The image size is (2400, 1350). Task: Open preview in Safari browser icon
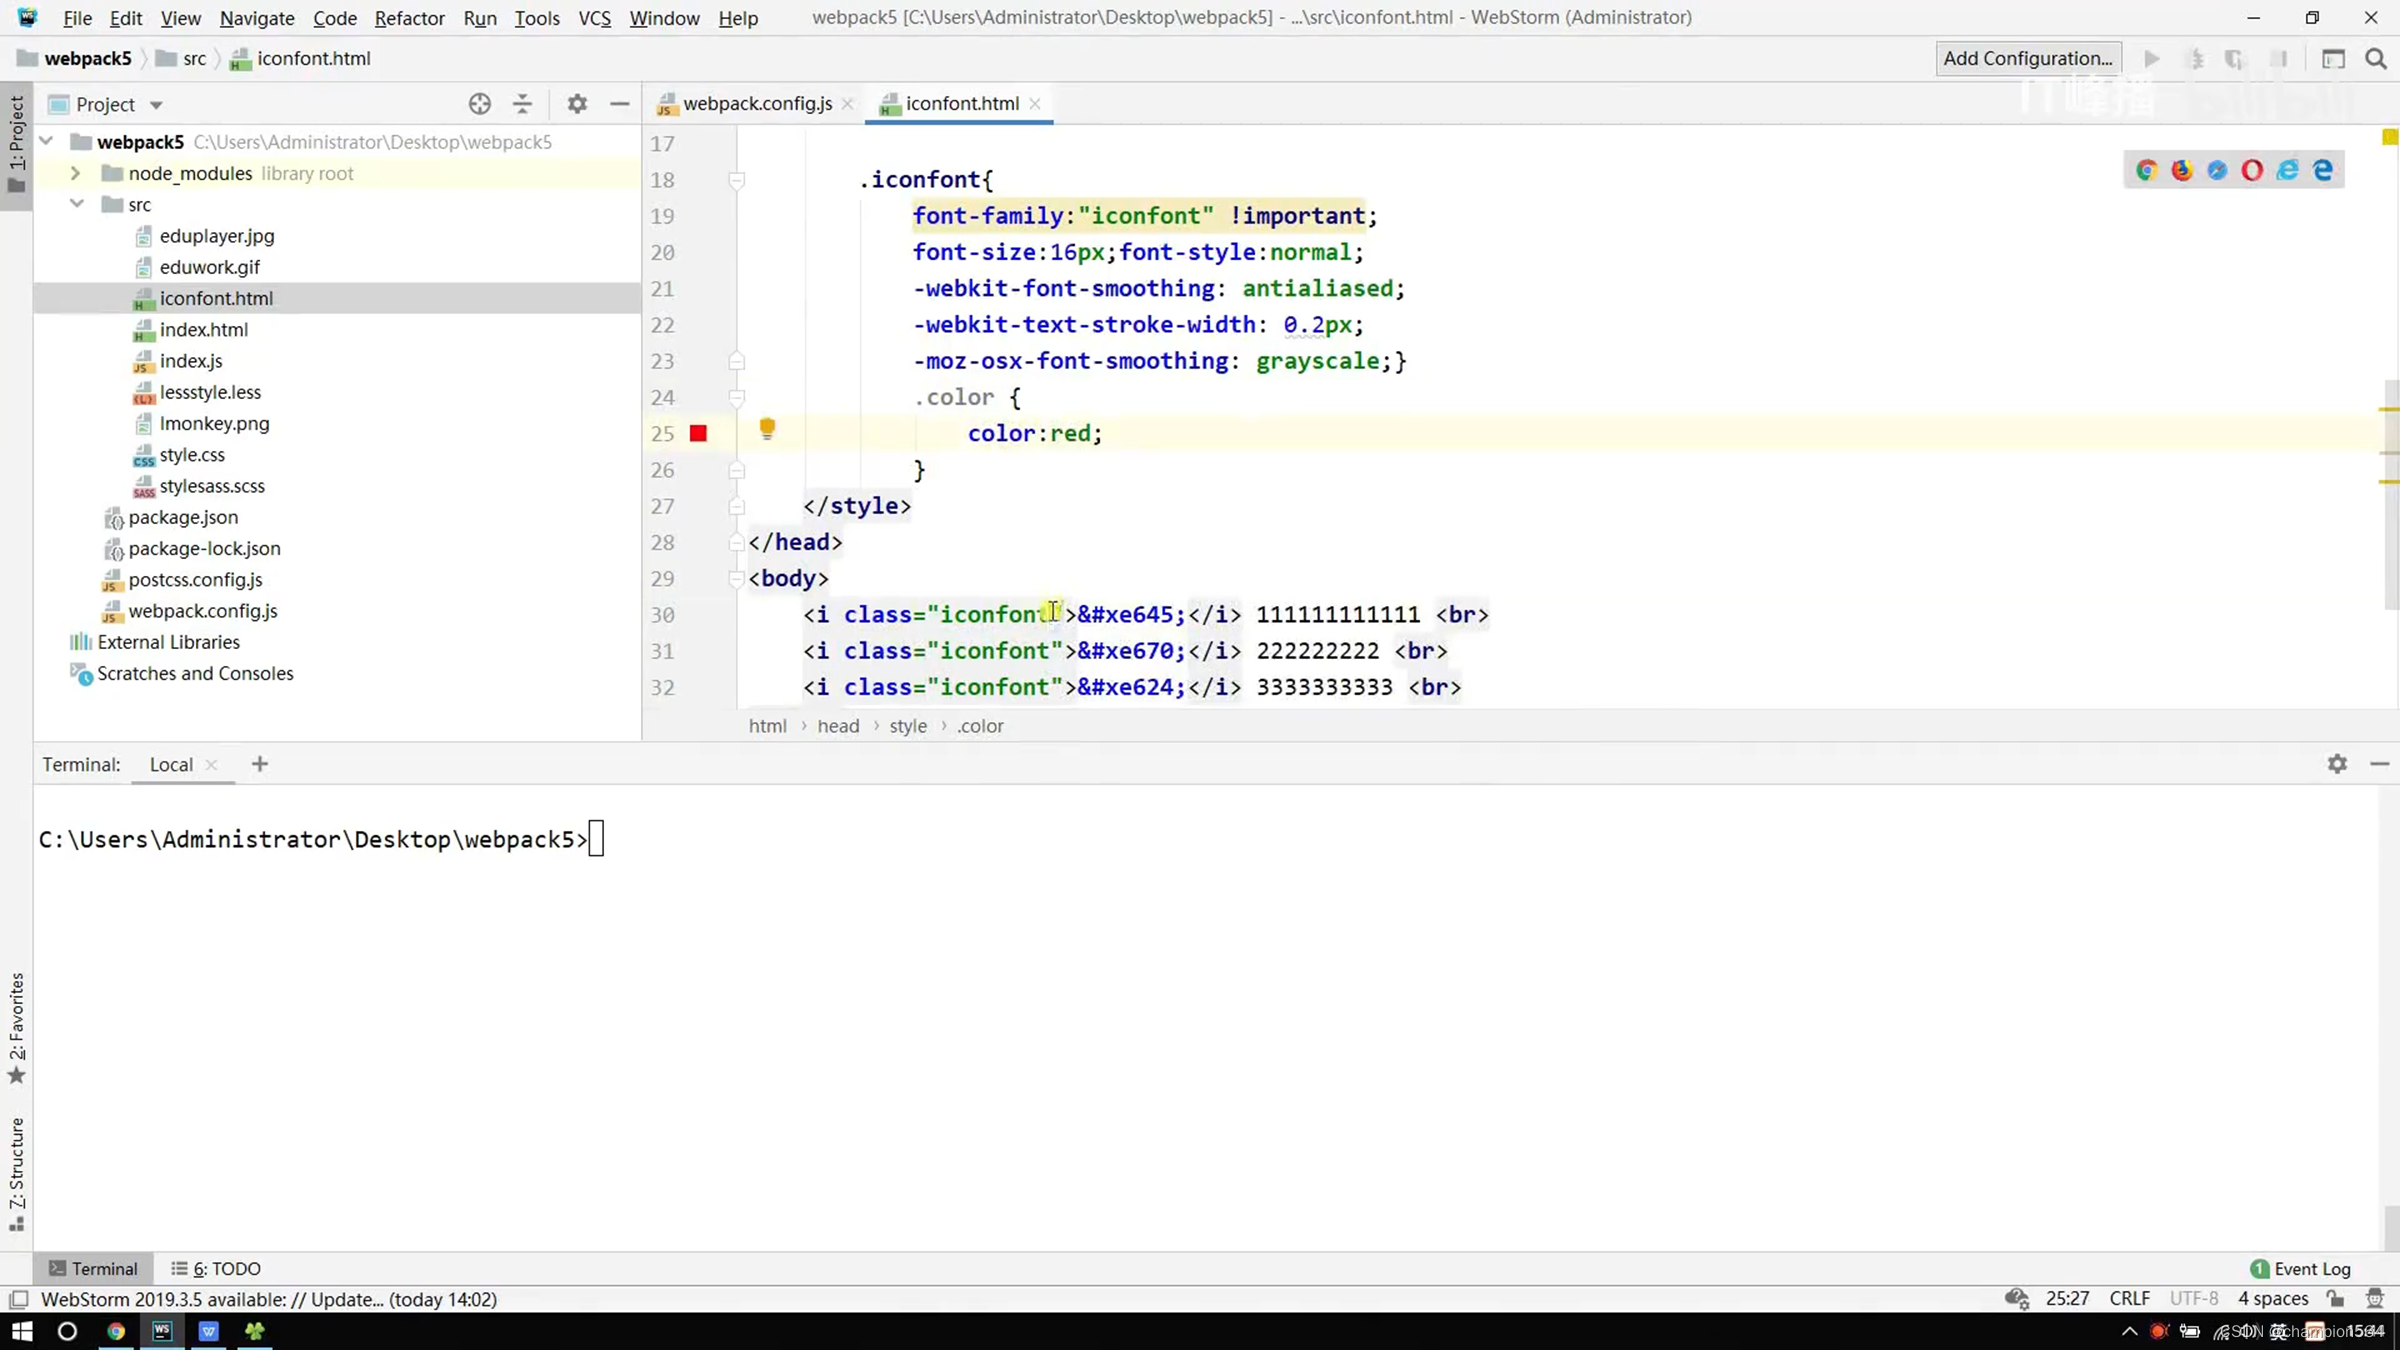[x=2217, y=170]
